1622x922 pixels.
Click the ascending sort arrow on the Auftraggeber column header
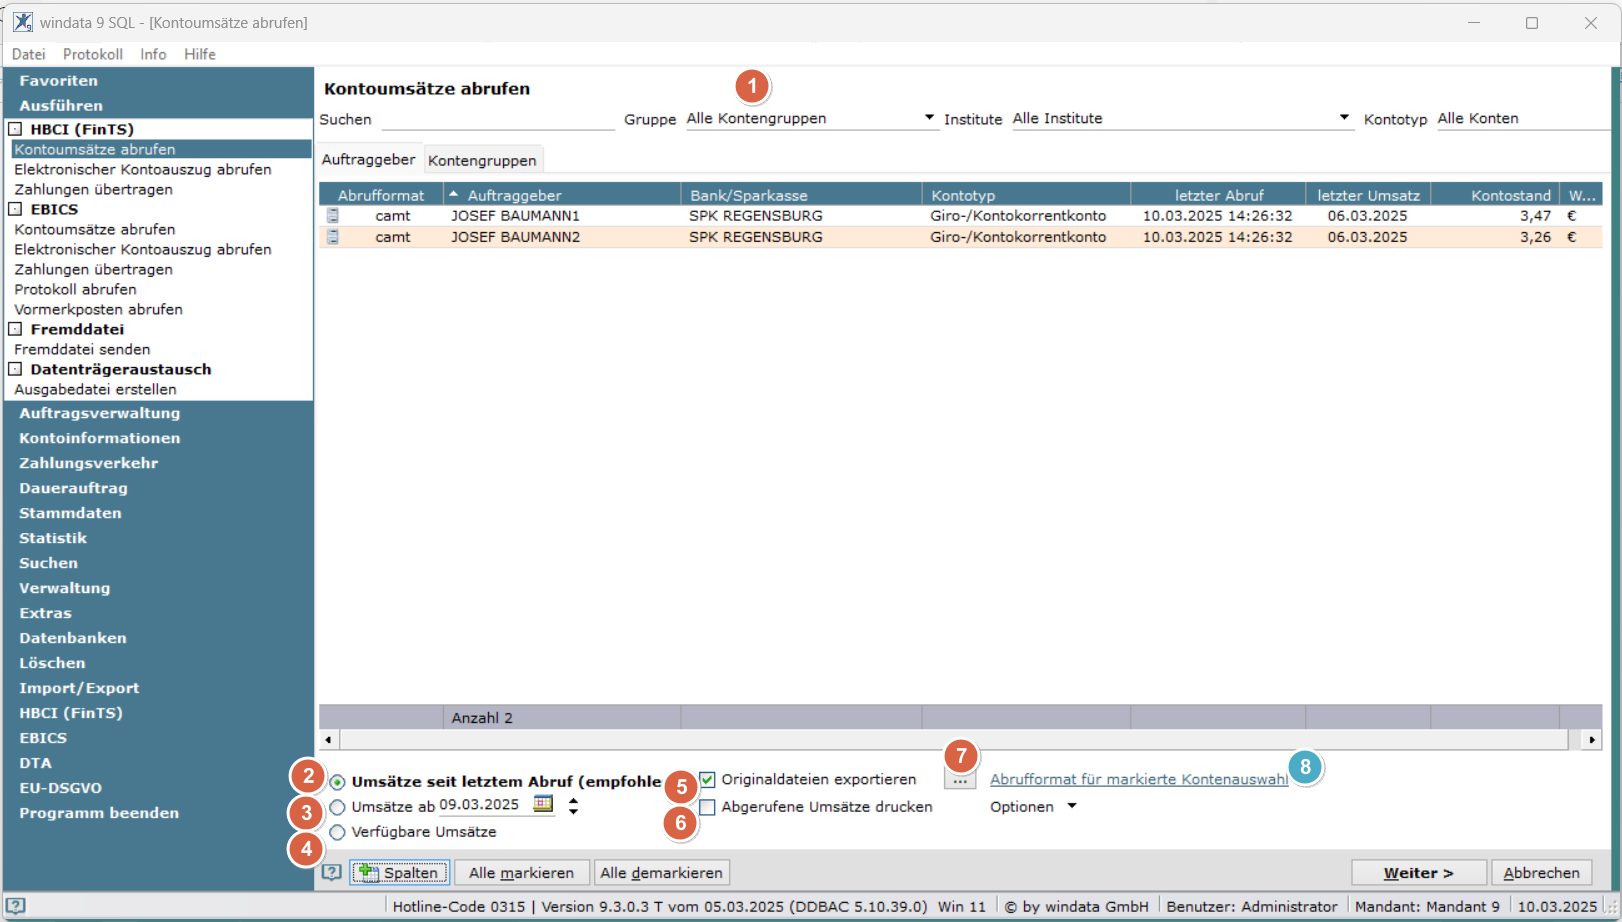click(454, 194)
